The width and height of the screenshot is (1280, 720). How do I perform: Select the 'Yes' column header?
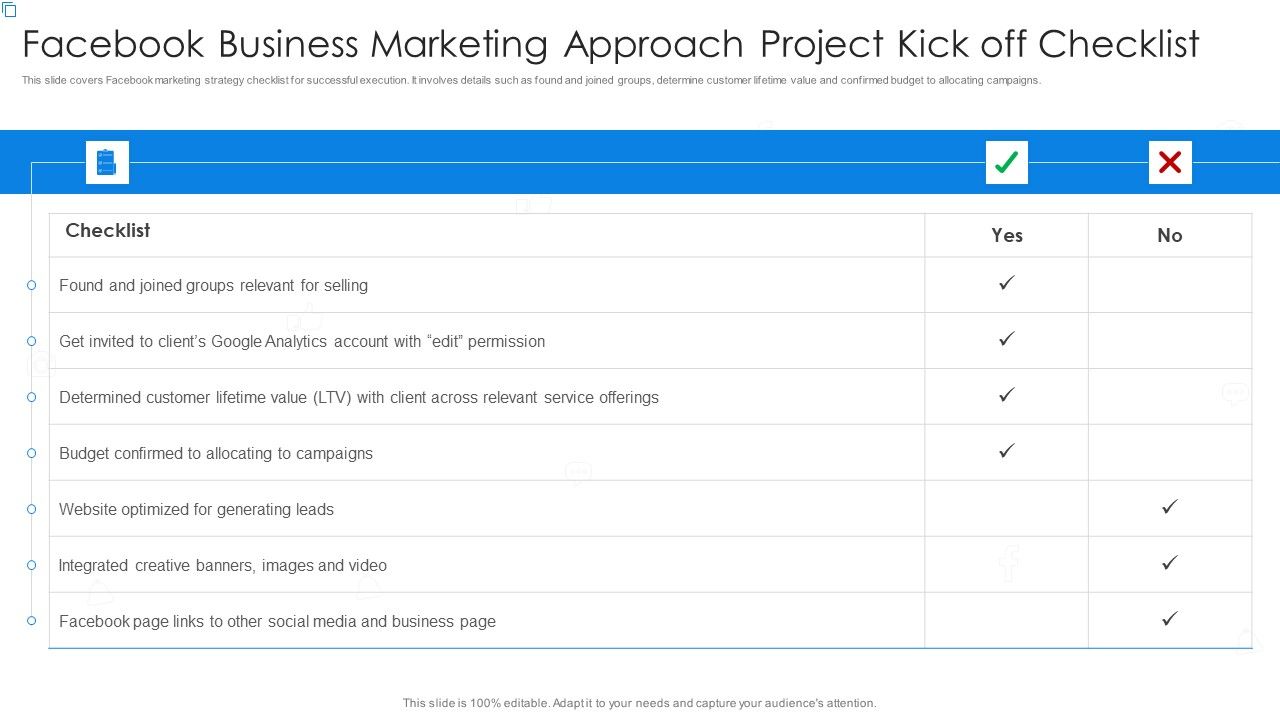click(x=1007, y=235)
